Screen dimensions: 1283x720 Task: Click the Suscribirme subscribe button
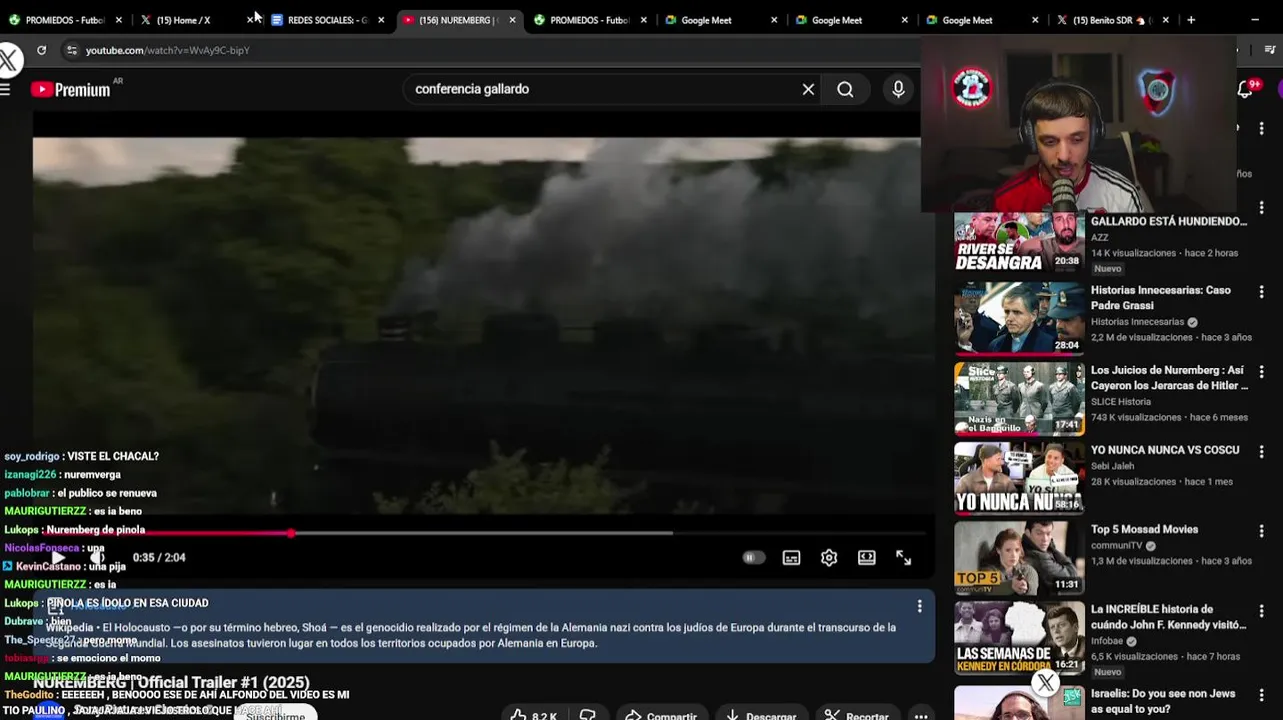point(275,714)
